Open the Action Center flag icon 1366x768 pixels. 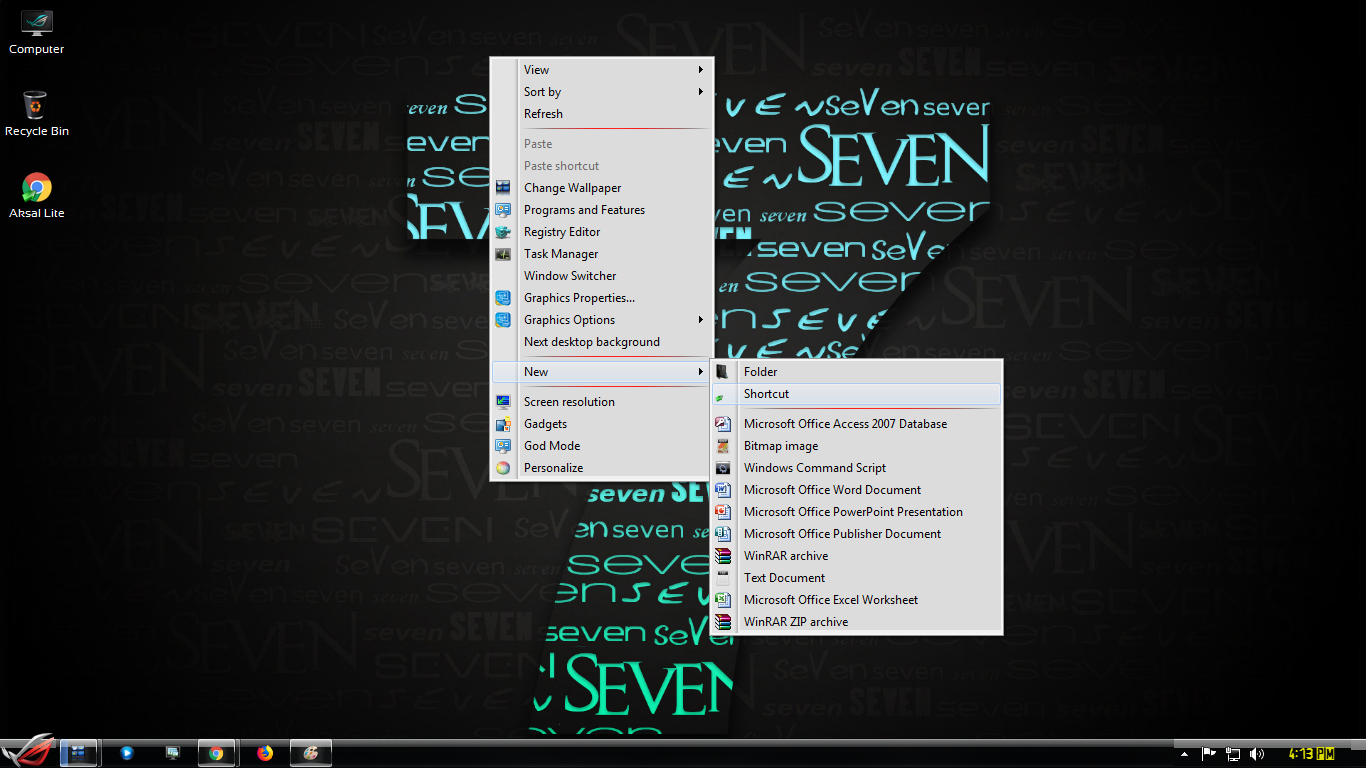pos(1208,753)
